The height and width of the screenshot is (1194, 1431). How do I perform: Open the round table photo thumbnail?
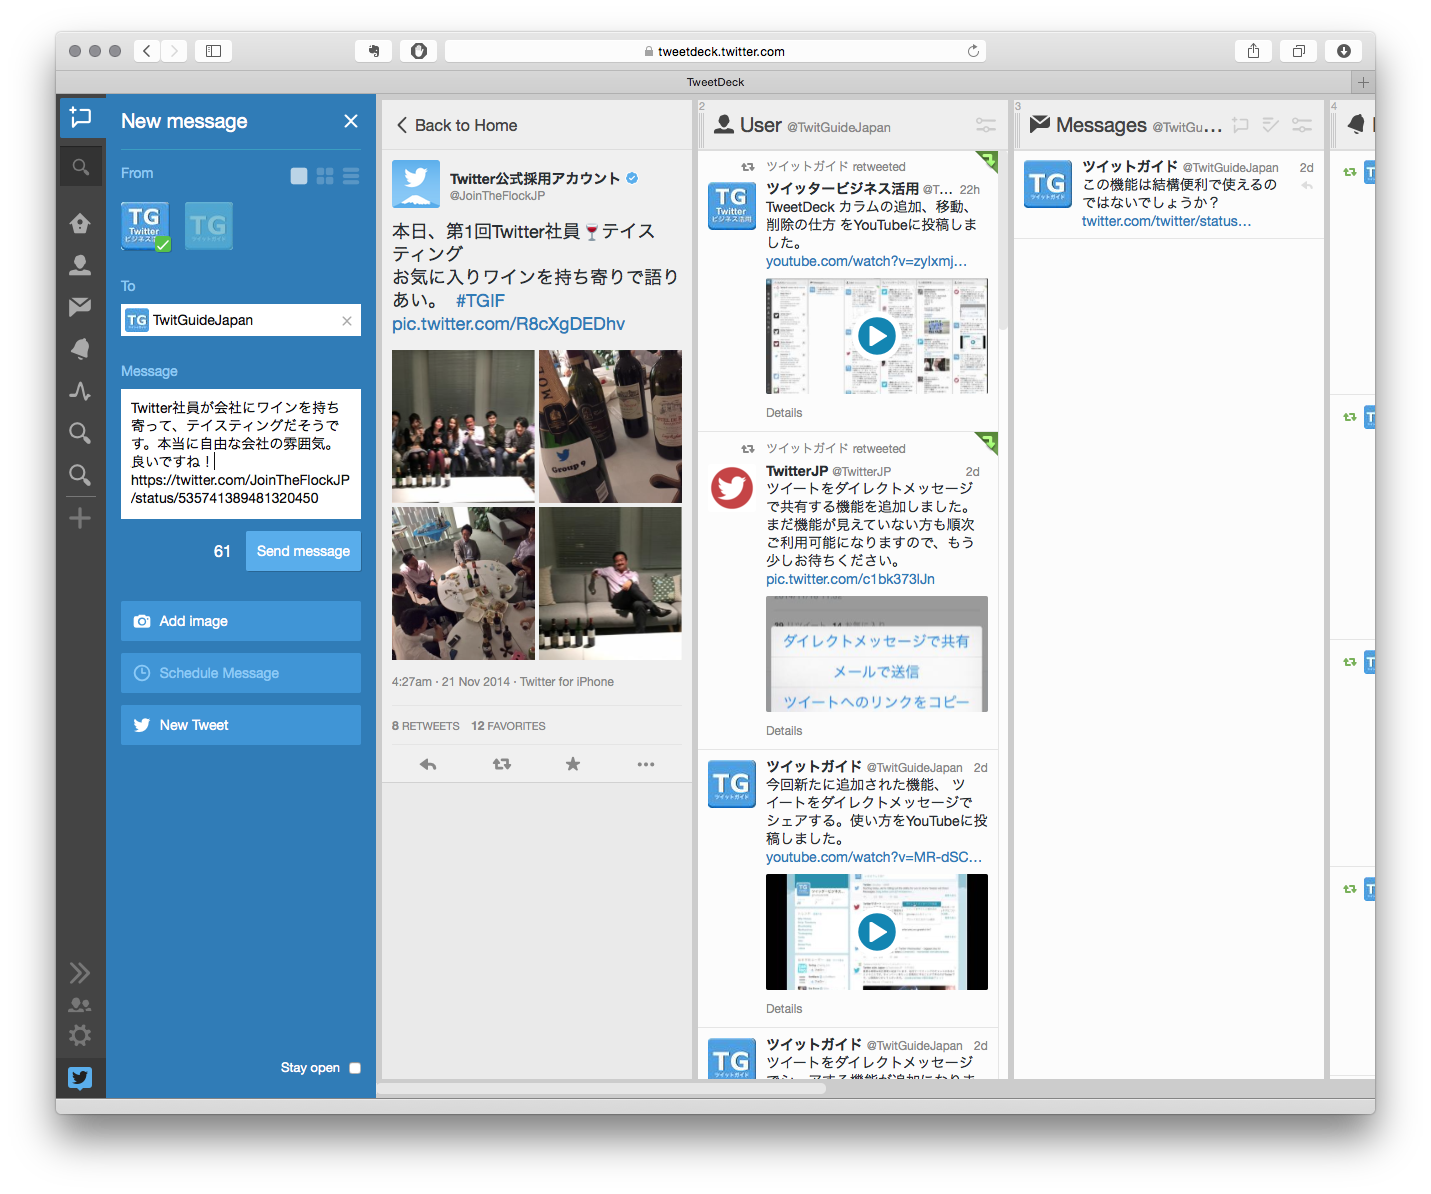(x=463, y=583)
